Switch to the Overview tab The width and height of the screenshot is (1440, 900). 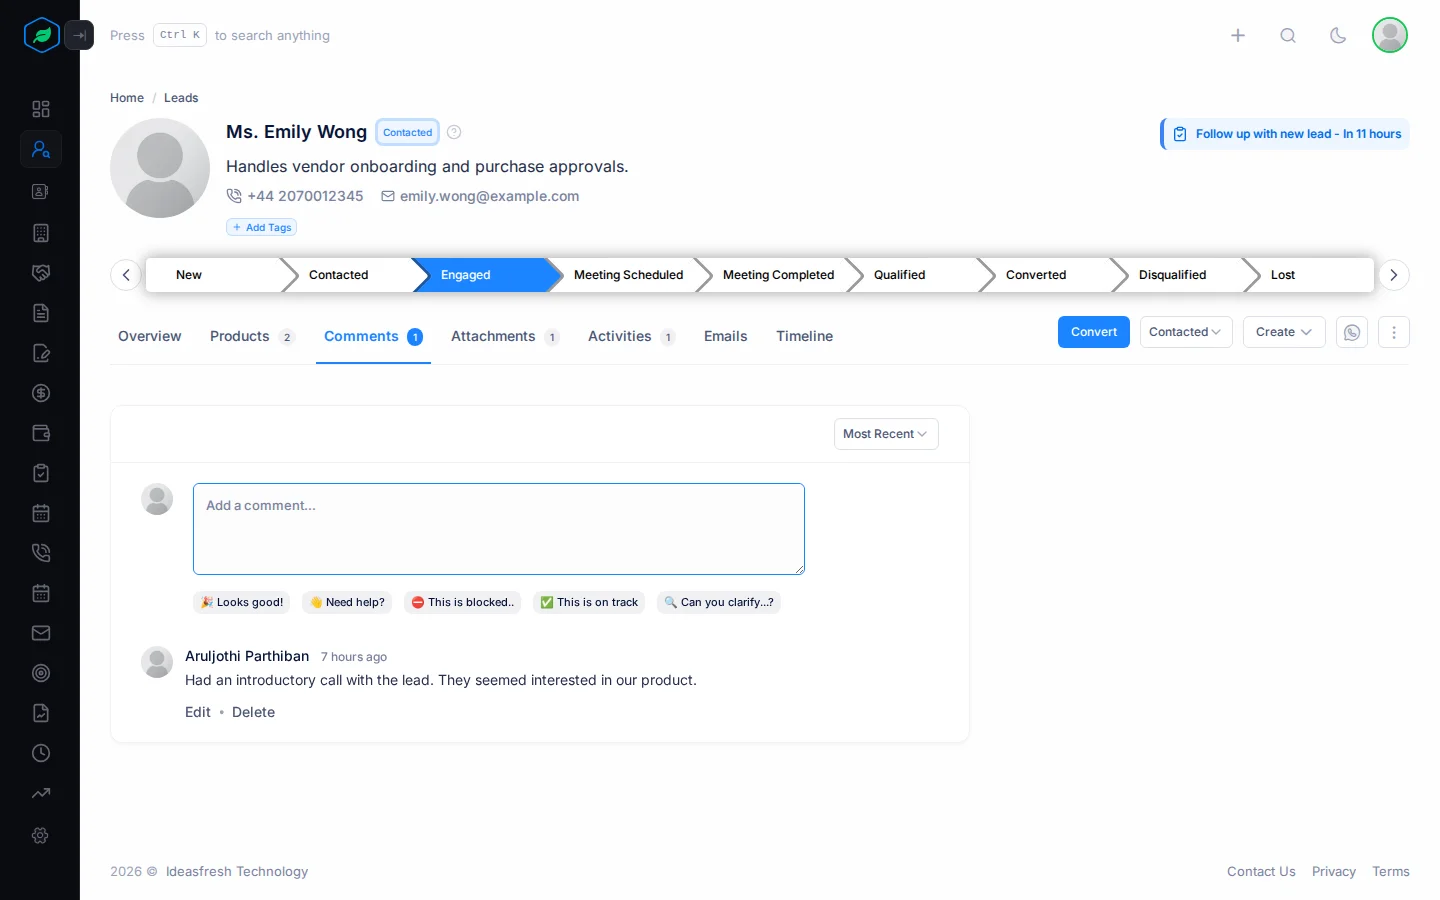click(x=150, y=336)
